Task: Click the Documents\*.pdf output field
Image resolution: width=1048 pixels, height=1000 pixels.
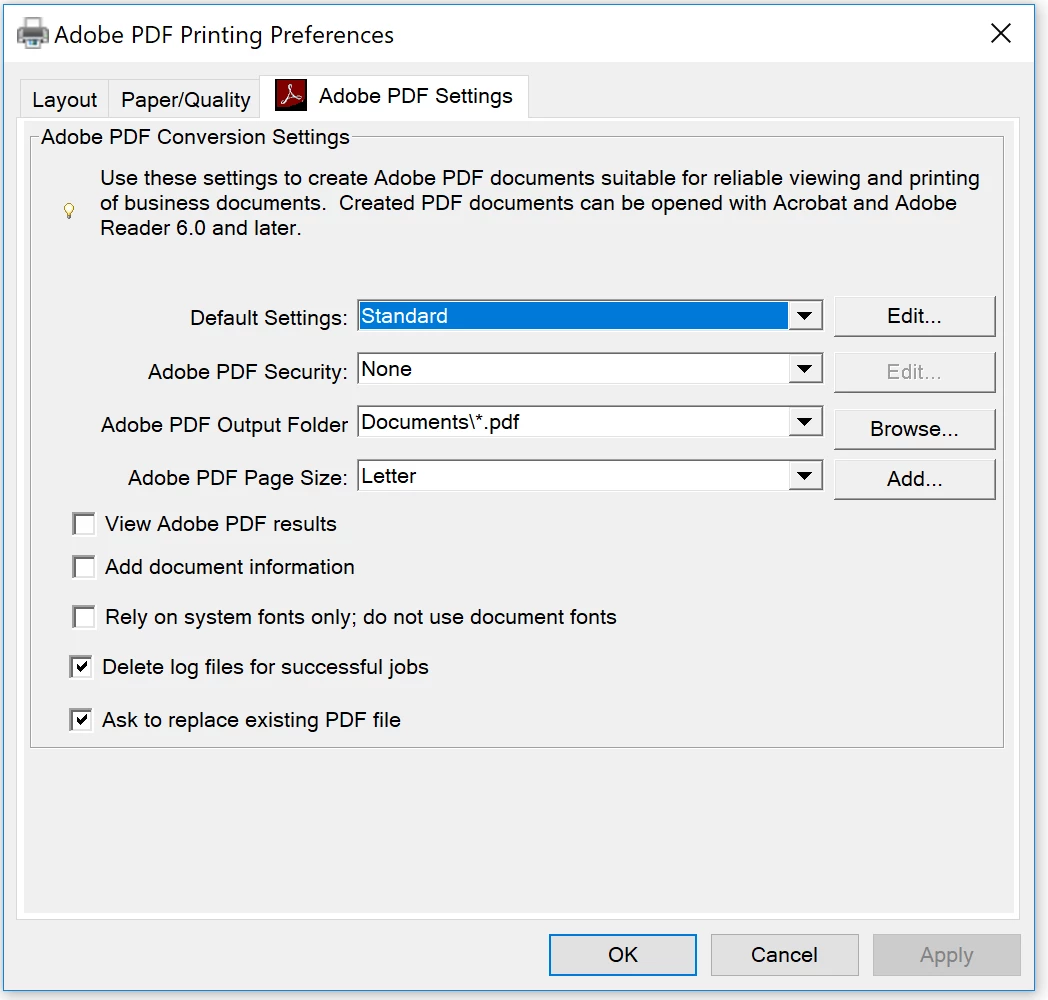Action: click(573, 422)
